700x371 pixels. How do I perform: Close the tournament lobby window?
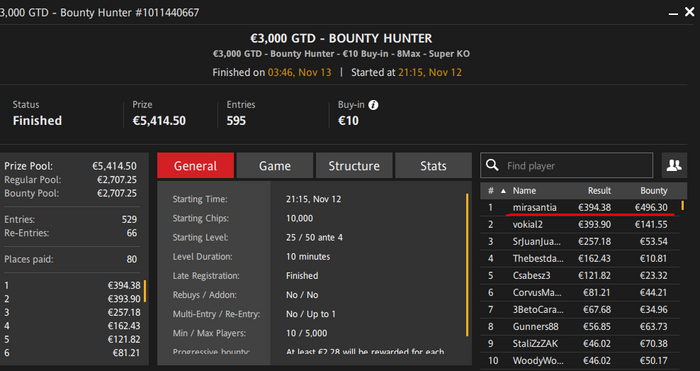tap(690, 12)
